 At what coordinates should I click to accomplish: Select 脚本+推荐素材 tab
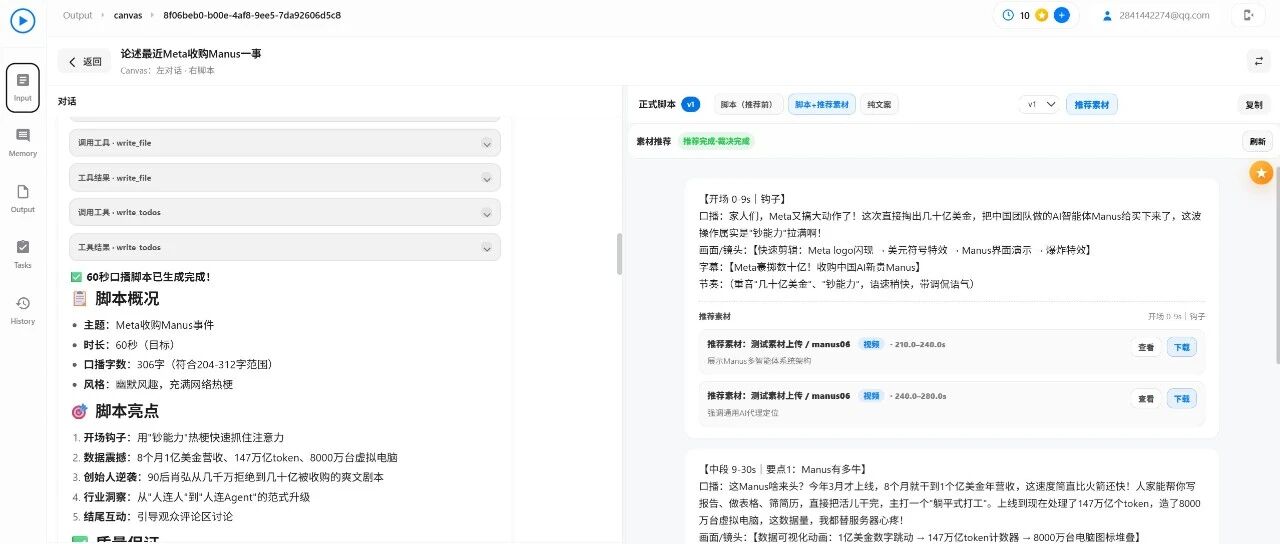pos(822,104)
